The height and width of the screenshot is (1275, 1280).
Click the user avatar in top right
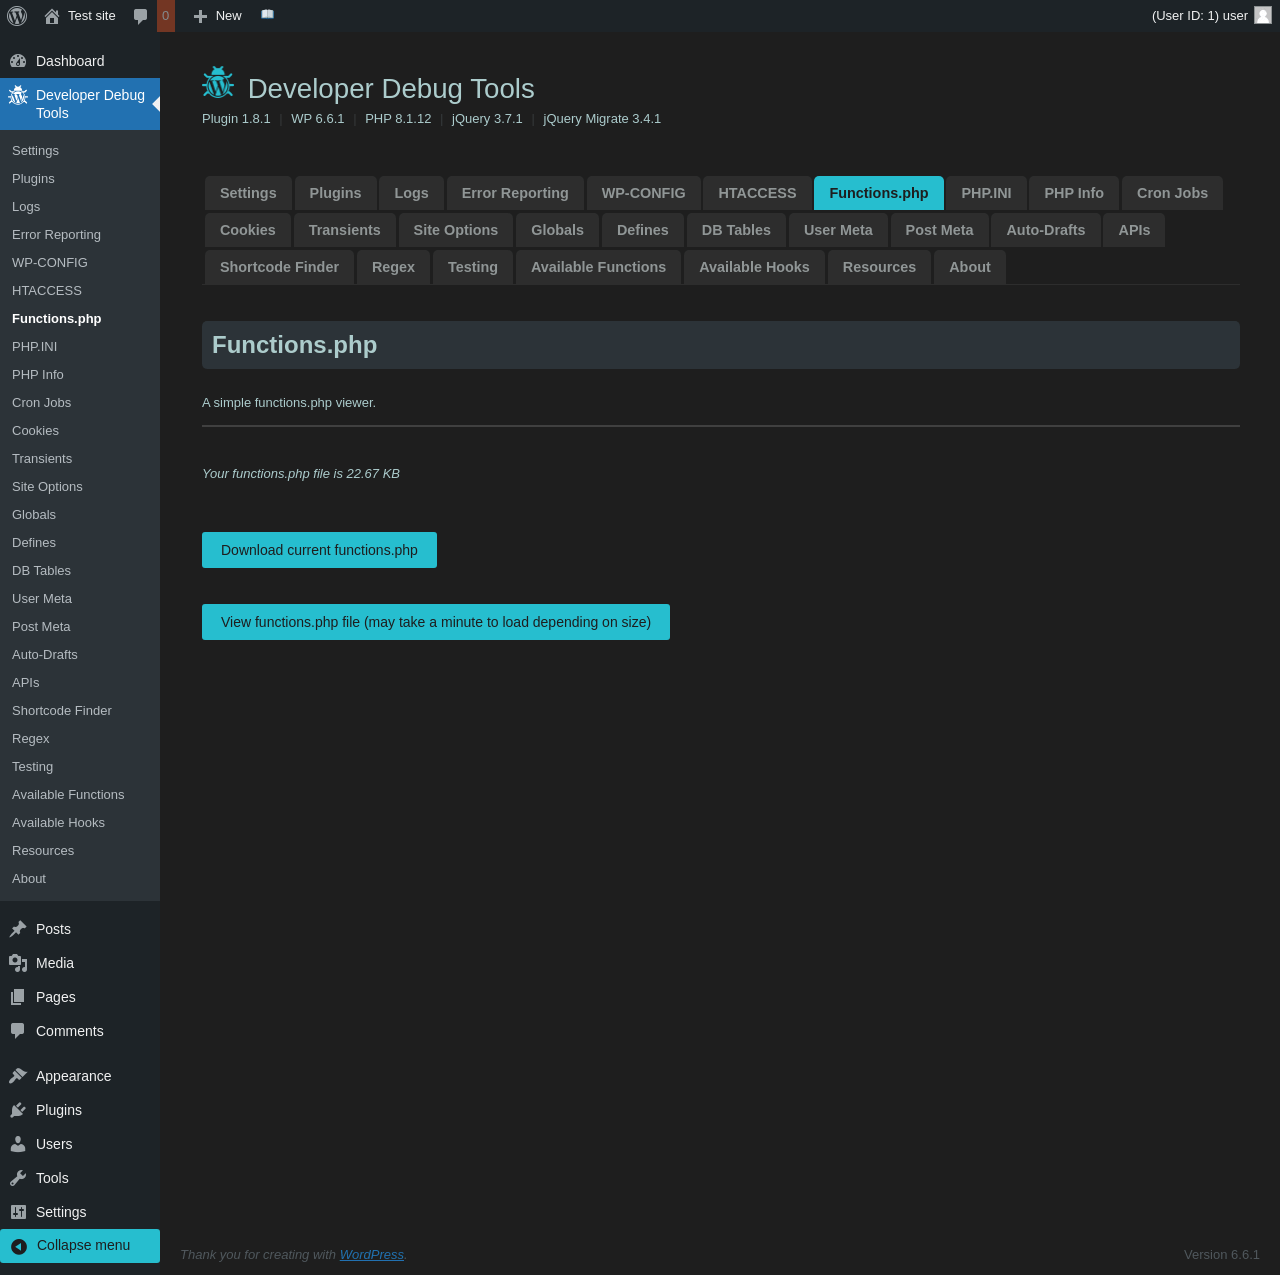1263,15
